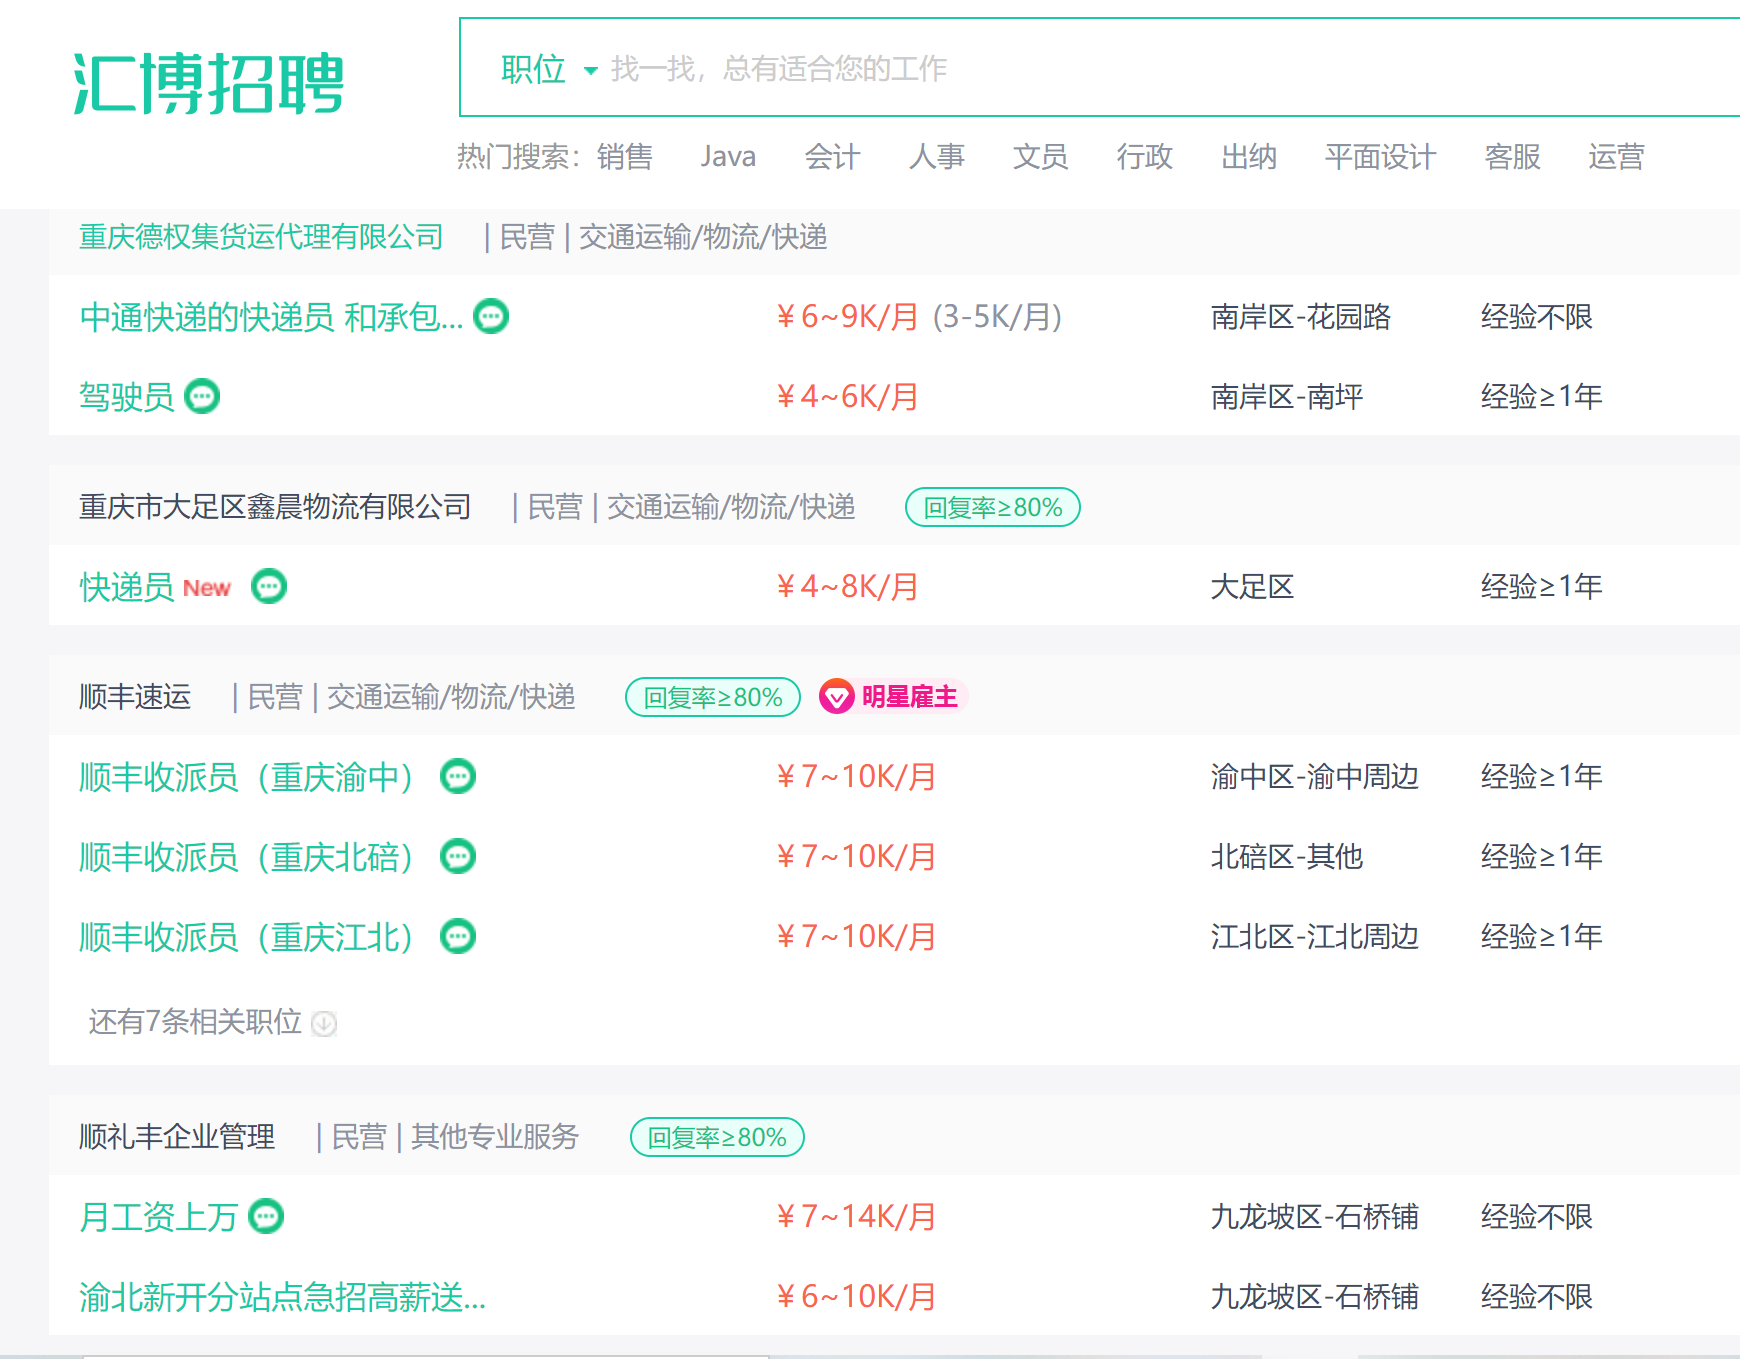Search hot keyword 行政
The height and width of the screenshot is (1359, 1740).
tap(1145, 157)
